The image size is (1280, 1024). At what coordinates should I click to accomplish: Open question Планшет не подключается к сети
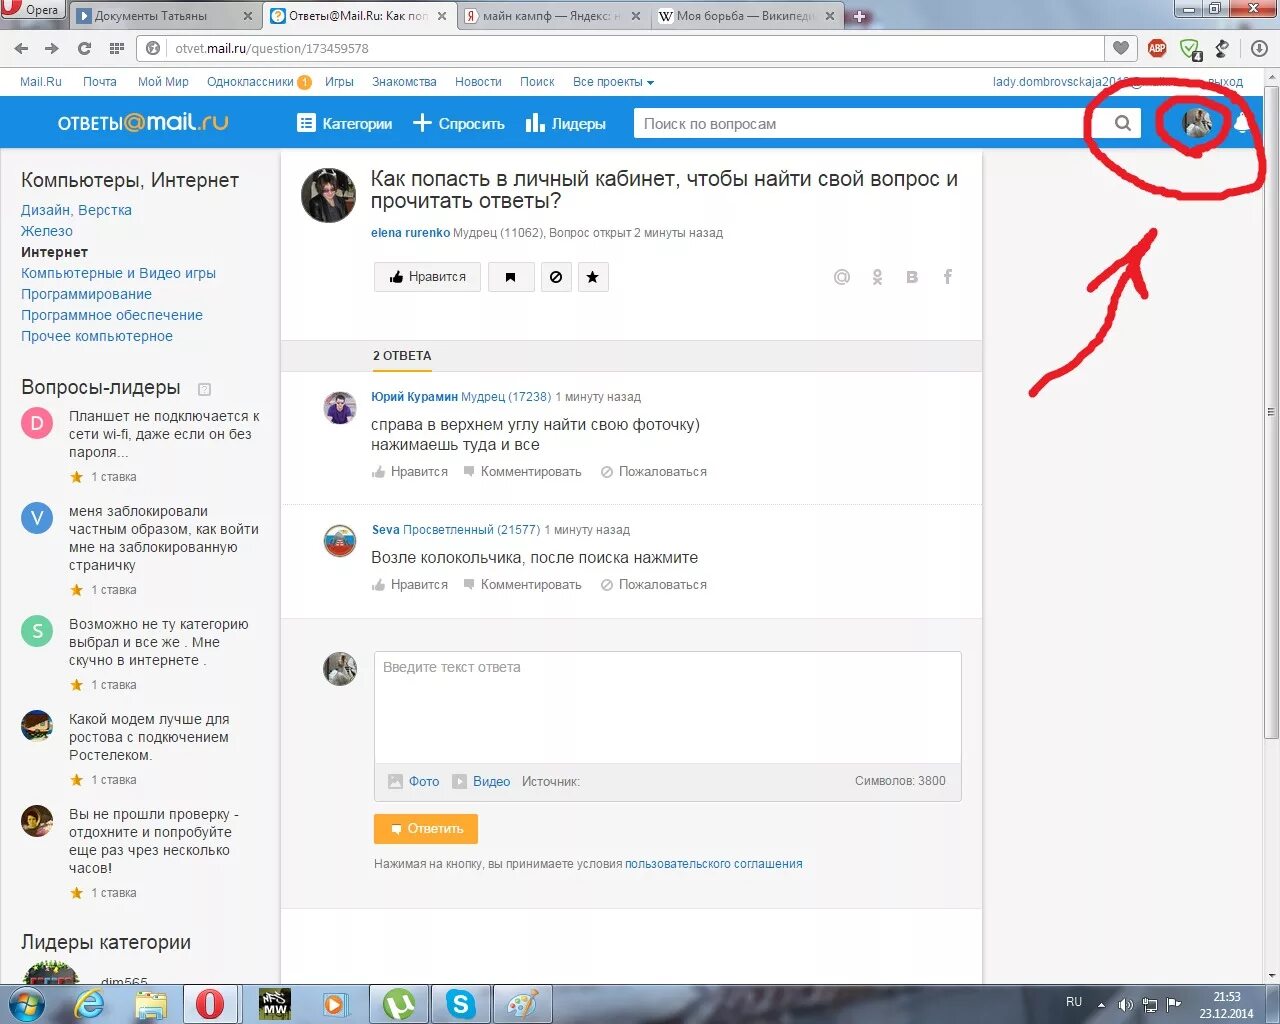164,434
